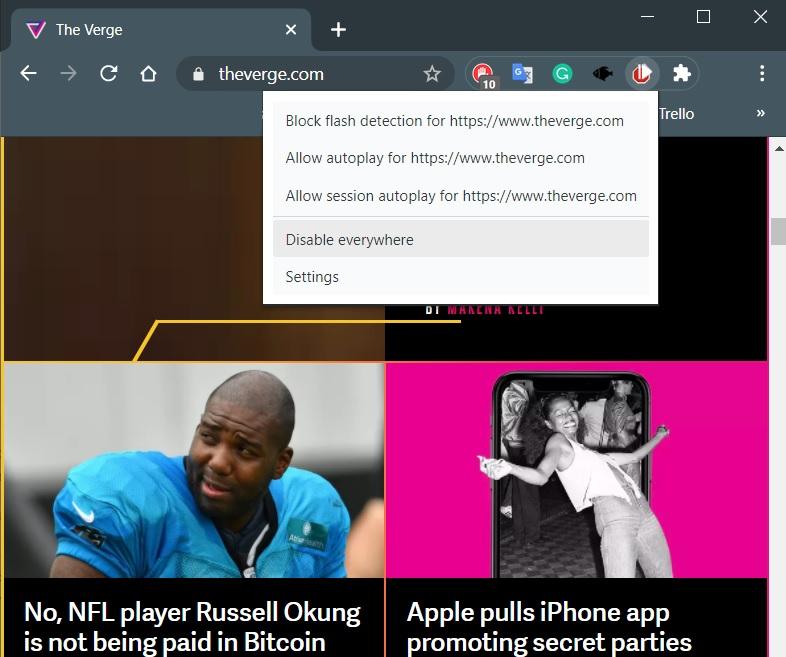
Task: Reload the current page
Action: pyautogui.click(x=108, y=74)
